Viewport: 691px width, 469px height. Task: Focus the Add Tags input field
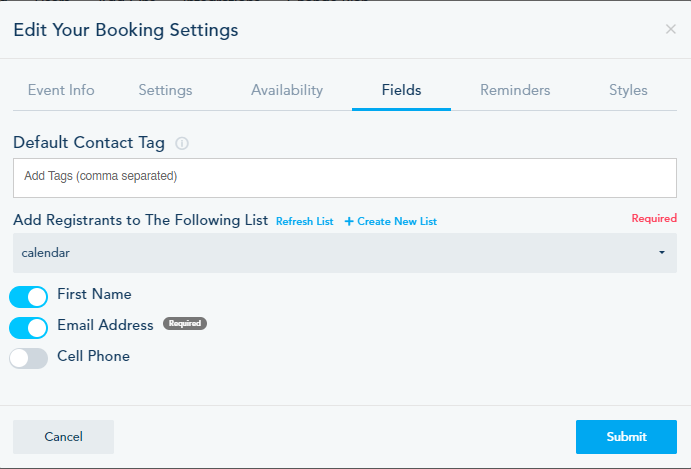click(345, 177)
